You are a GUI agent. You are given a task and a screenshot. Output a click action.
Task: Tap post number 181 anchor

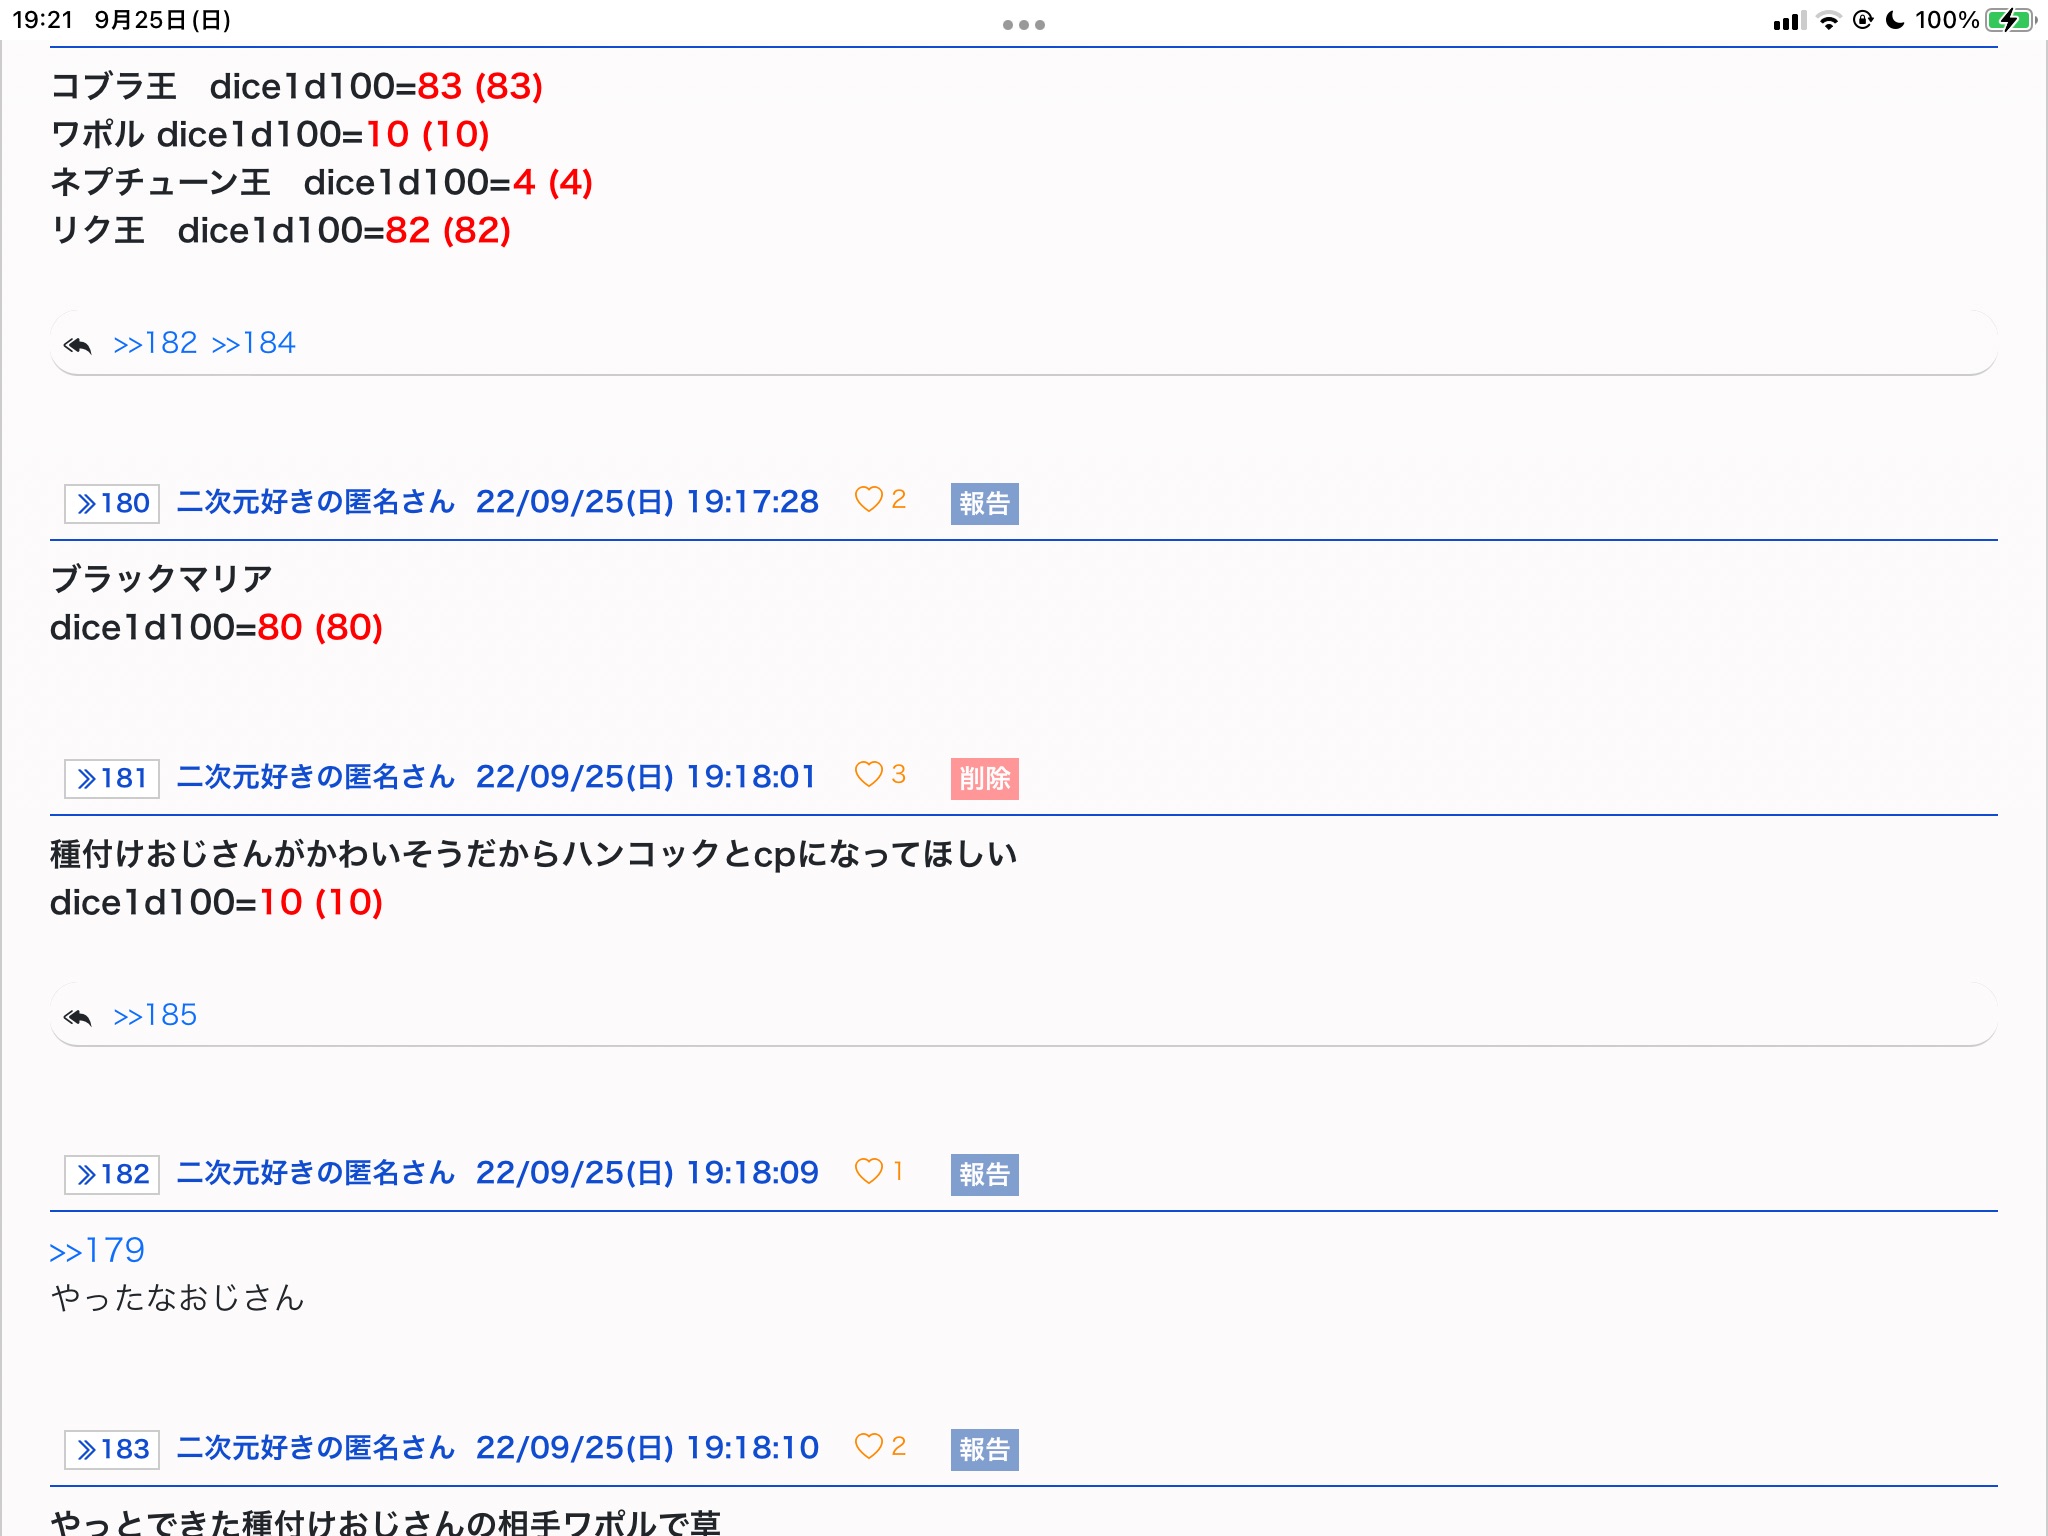pos(112,778)
